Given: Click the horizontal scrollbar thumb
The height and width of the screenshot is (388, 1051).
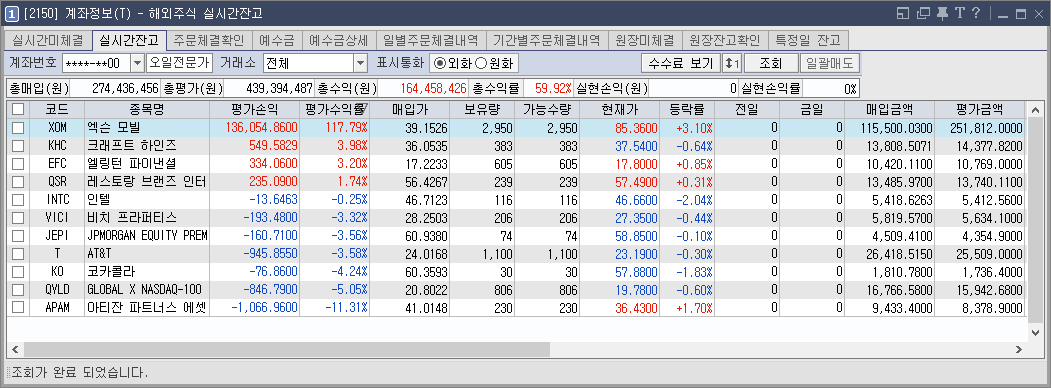Looking at the screenshot, I should [286, 350].
